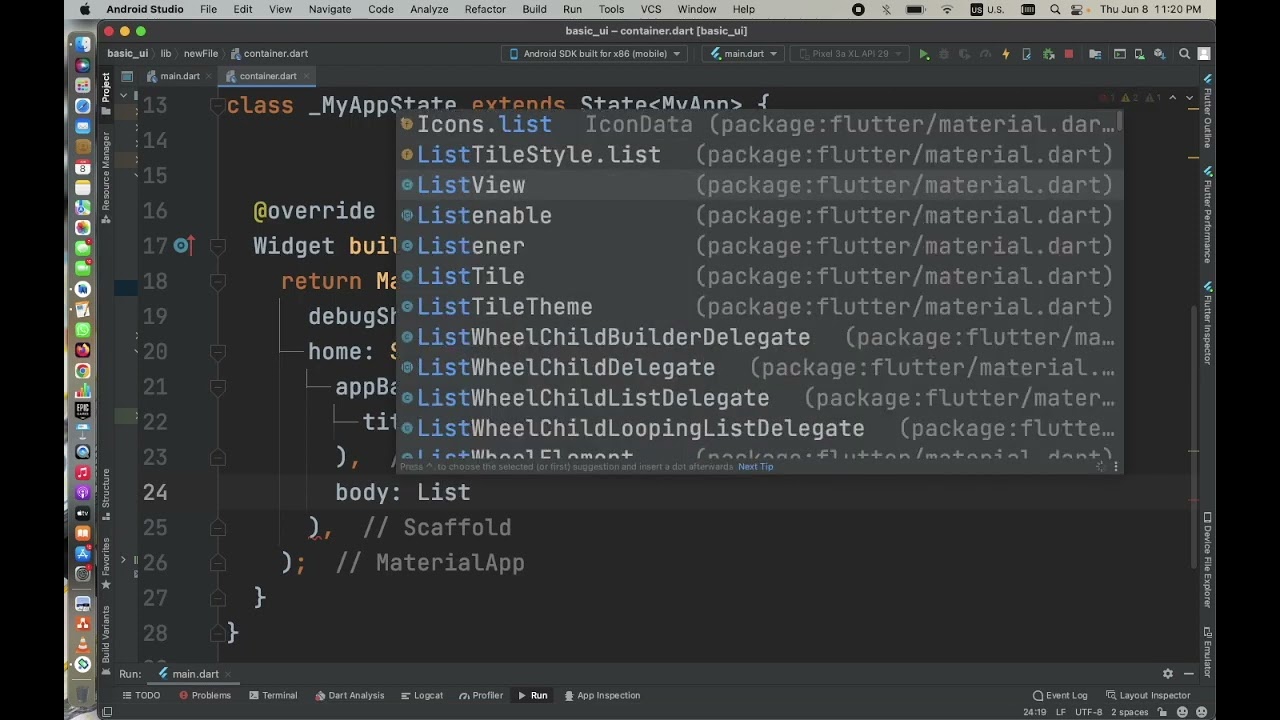Open App Inspection tool window

coord(601,696)
